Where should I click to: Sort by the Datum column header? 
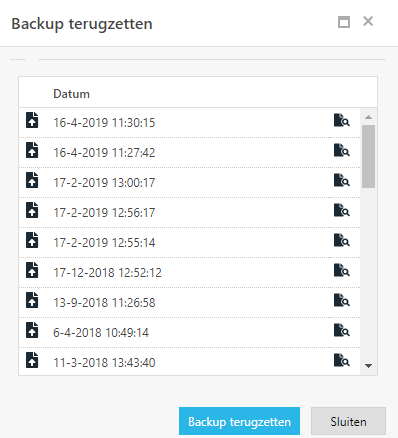(71, 94)
